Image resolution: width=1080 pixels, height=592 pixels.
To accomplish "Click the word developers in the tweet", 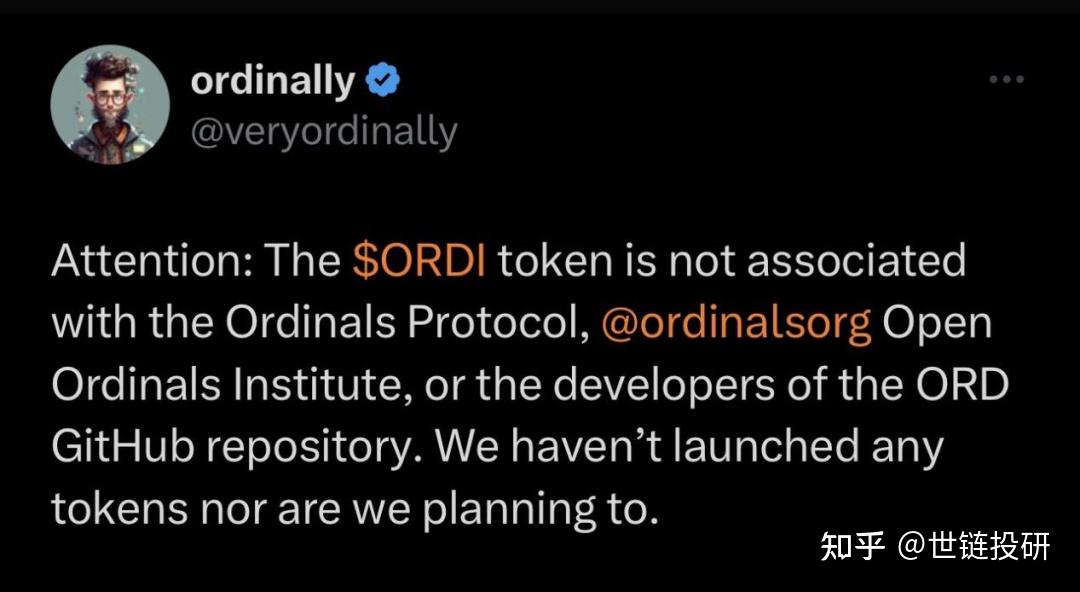I will (664, 387).
